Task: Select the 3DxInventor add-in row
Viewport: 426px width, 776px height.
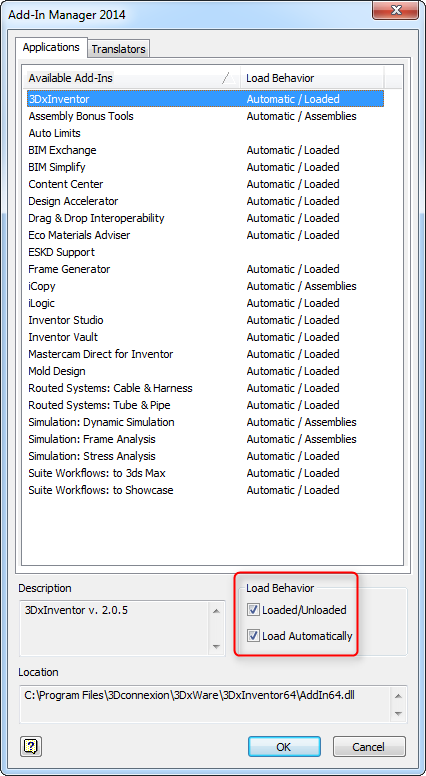Action: (x=205, y=99)
